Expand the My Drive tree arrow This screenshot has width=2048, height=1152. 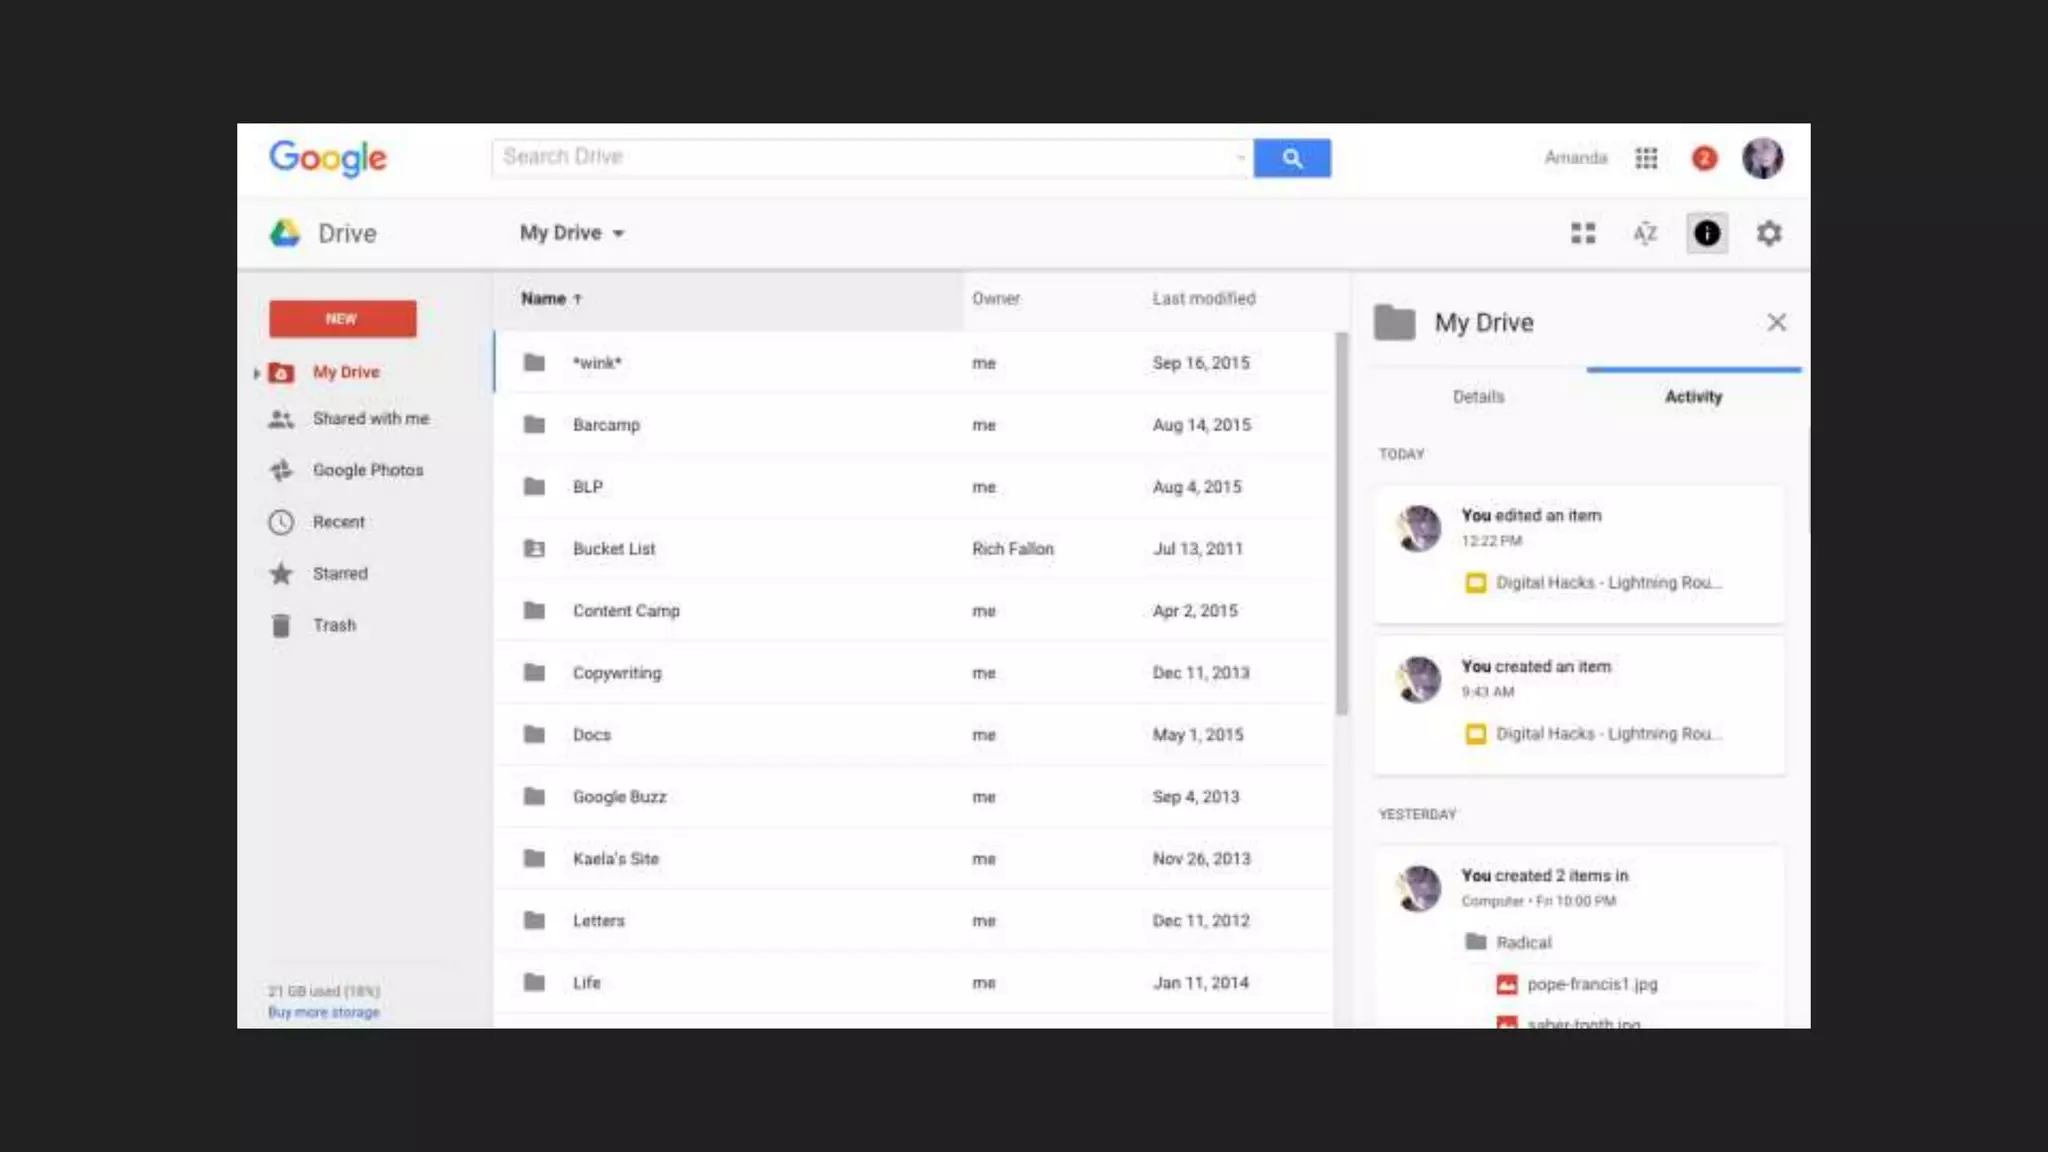point(257,373)
